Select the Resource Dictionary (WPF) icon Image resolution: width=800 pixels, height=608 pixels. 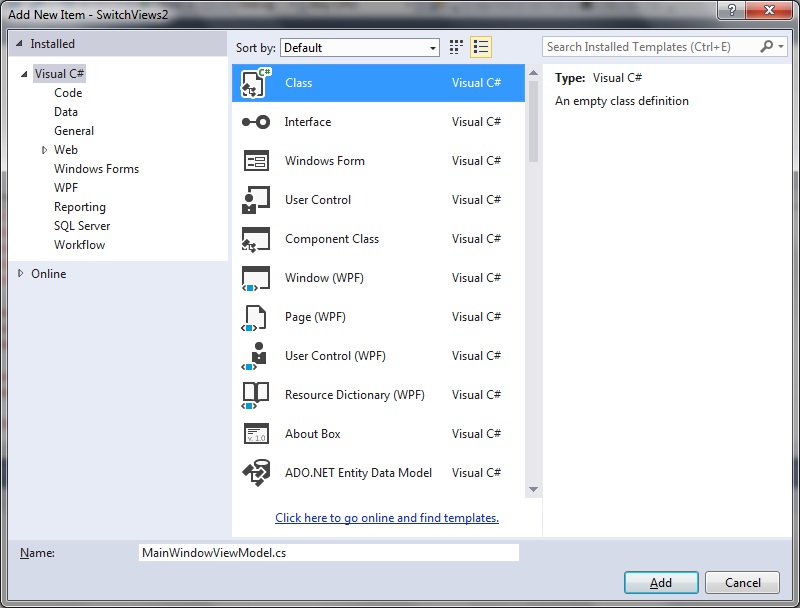[x=255, y=395]
